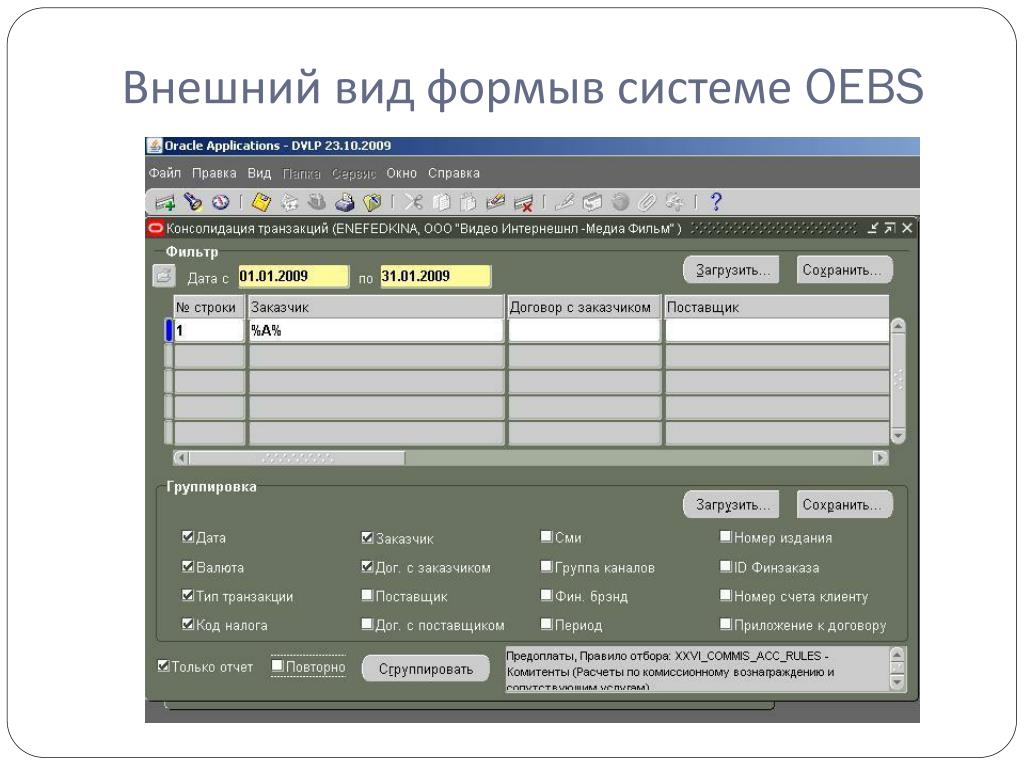Toggle the Код налога checkbox
Screen dimensions: 1024x768
pyautogui.click(x=188, y=624)
